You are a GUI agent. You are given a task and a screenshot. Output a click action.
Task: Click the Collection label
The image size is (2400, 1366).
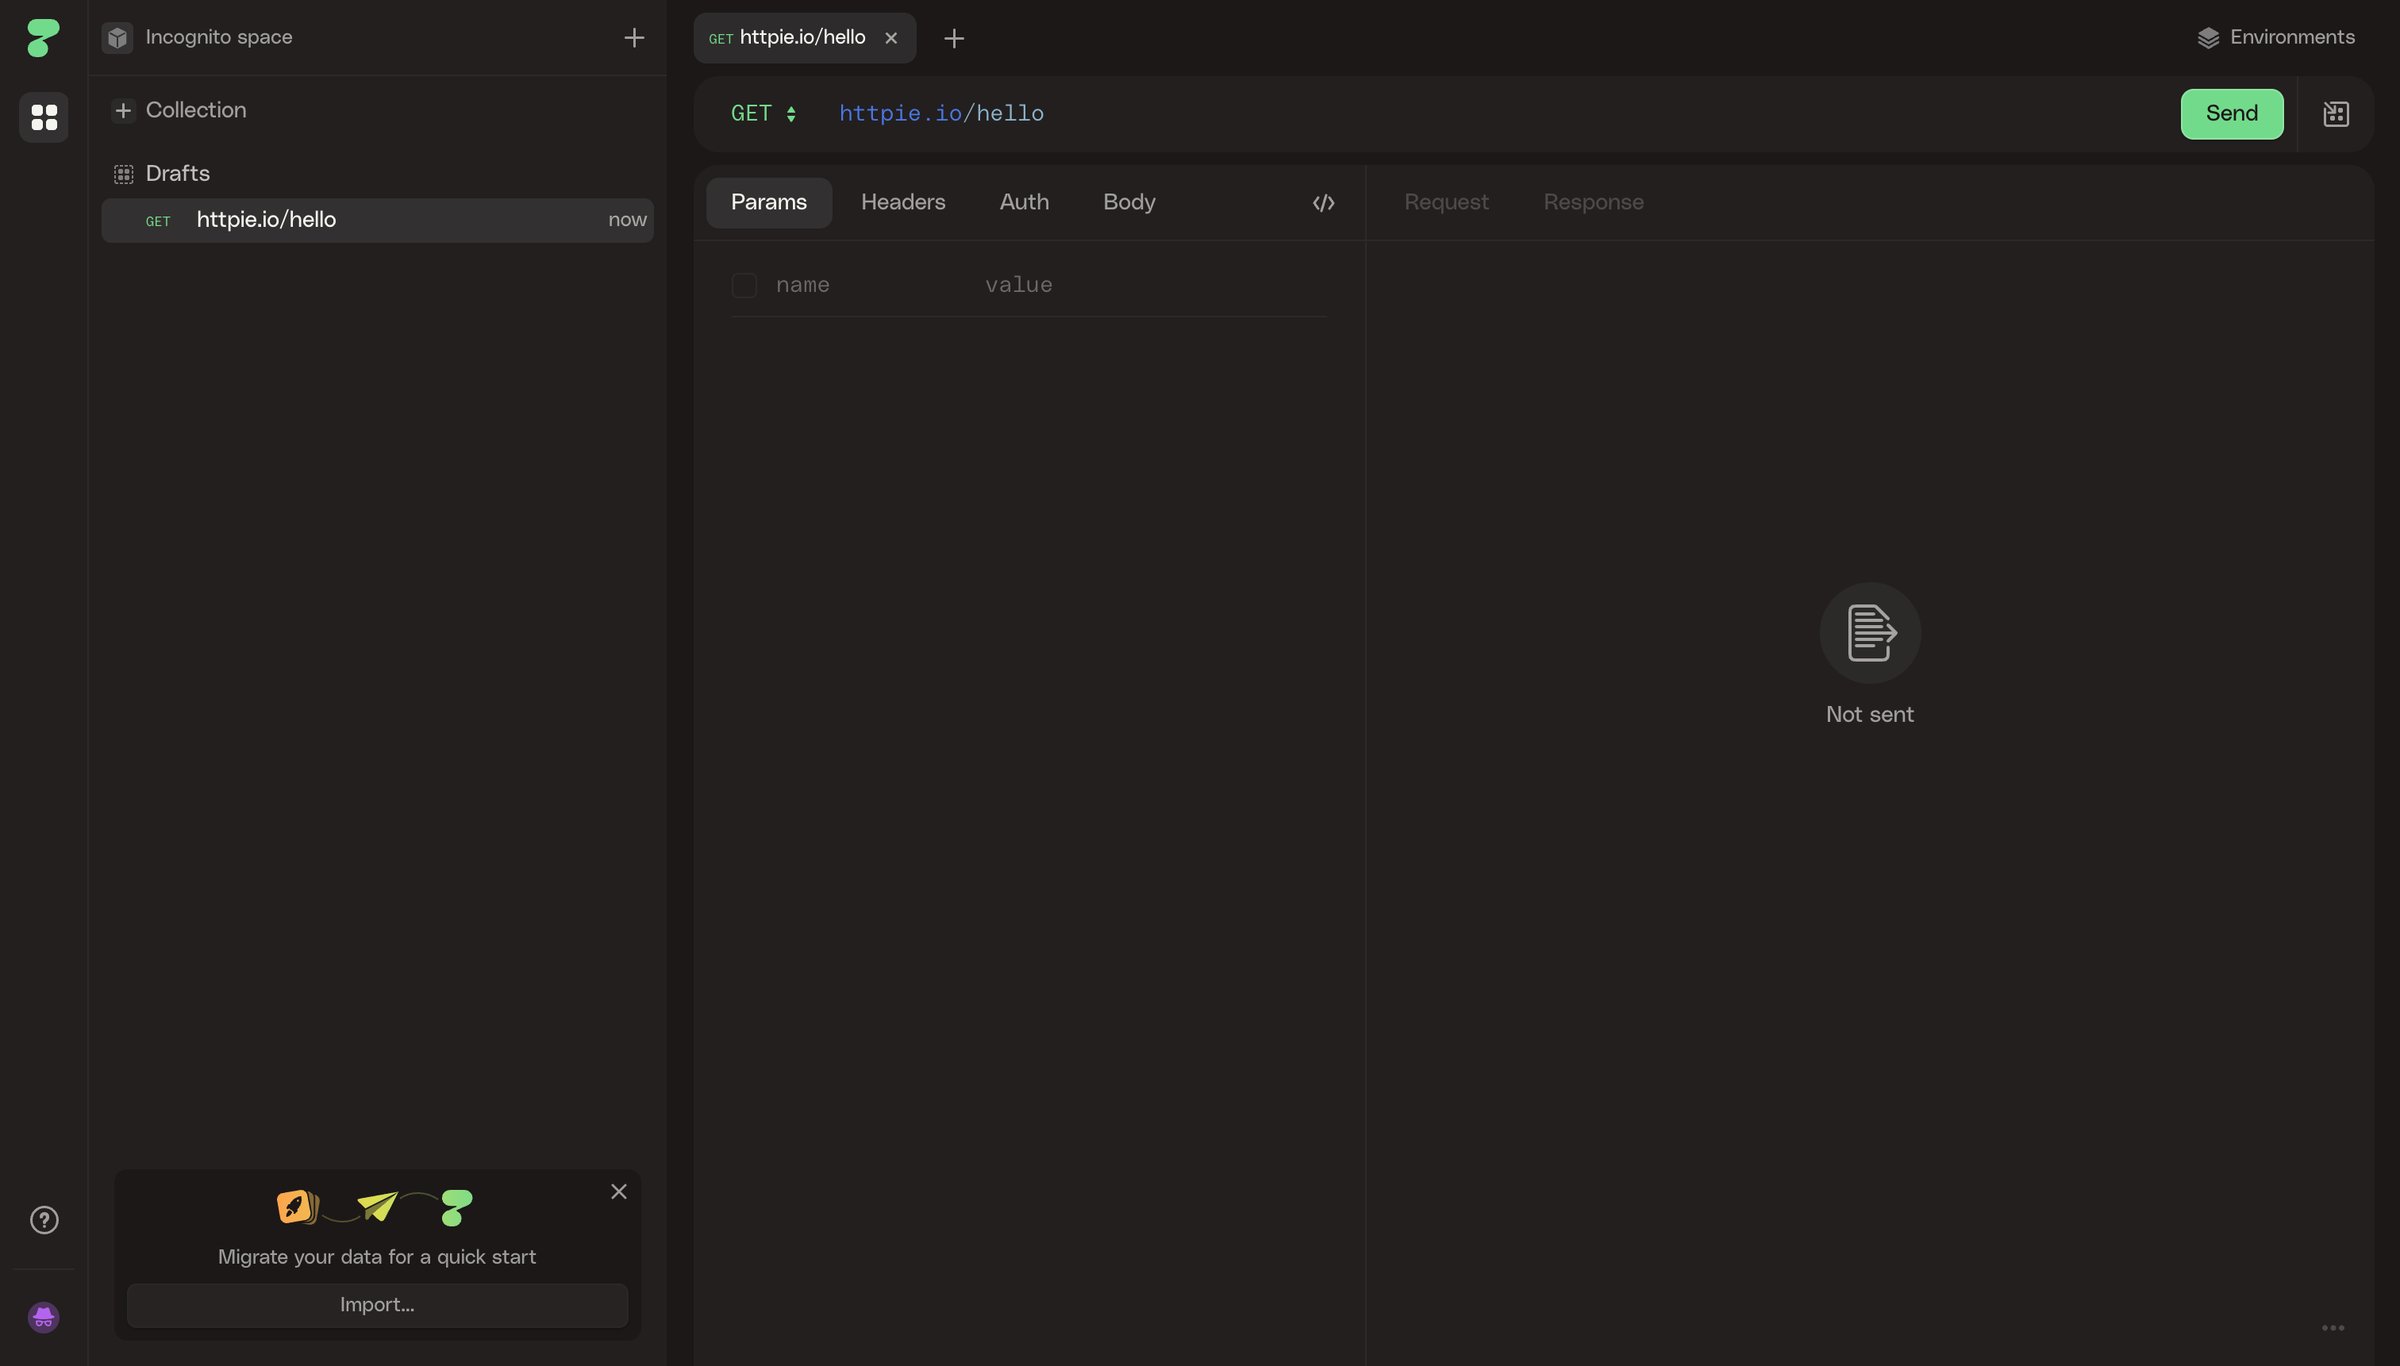point(196,110)
